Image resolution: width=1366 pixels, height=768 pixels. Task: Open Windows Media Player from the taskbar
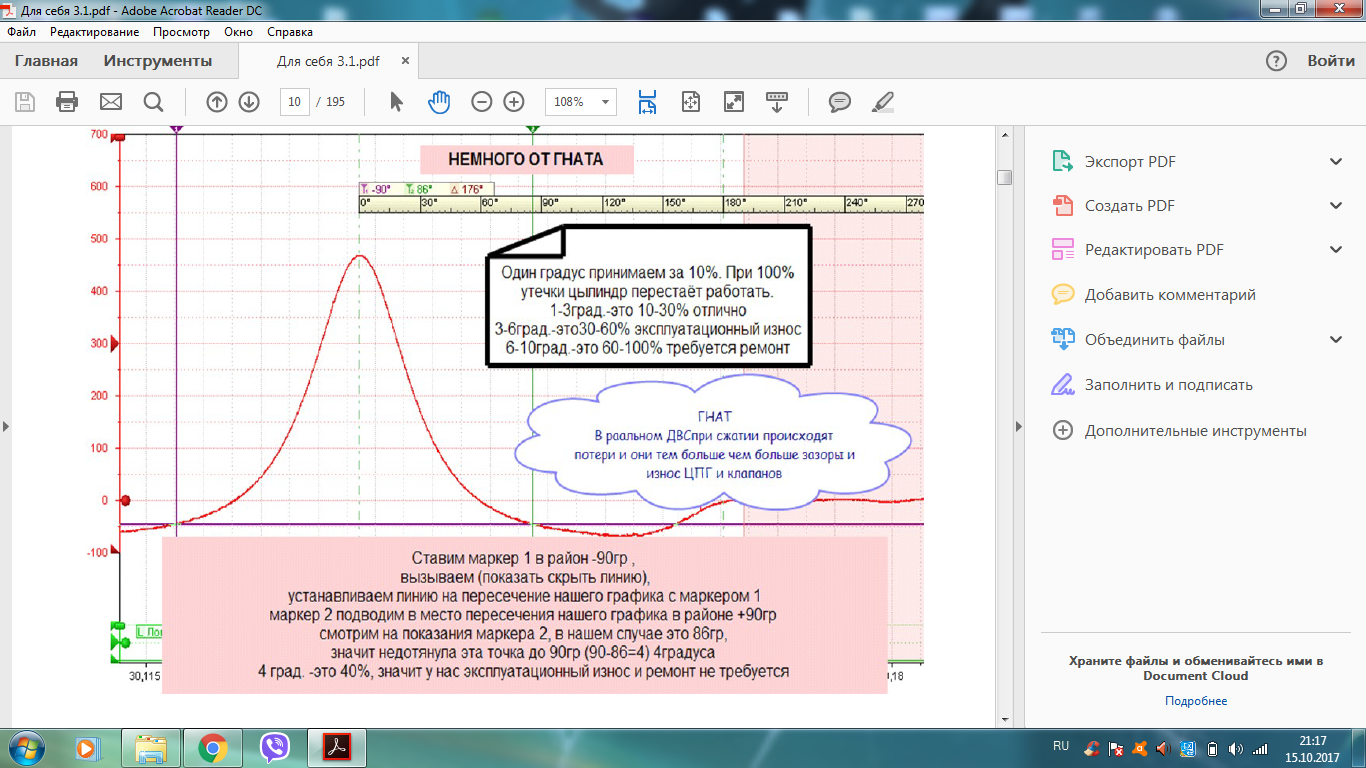coord(87,748)
